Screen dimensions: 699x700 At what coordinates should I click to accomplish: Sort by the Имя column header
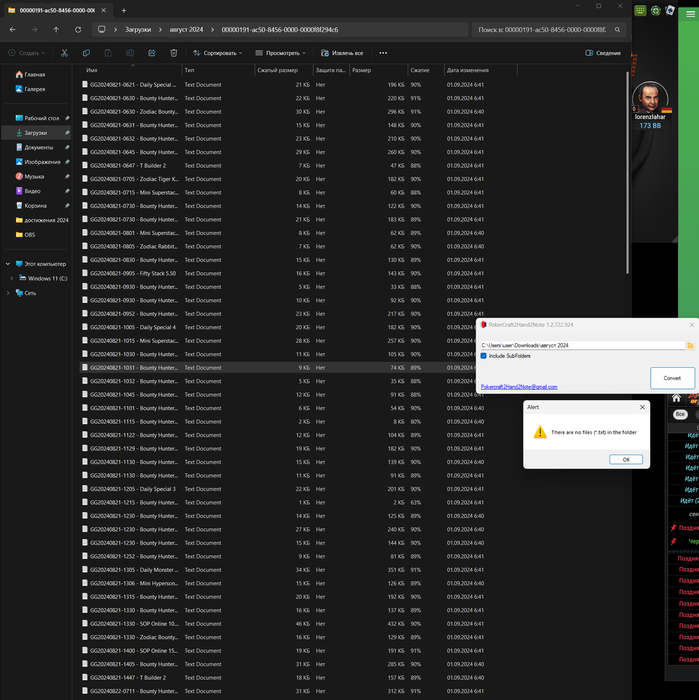click(x=92, y=70)
